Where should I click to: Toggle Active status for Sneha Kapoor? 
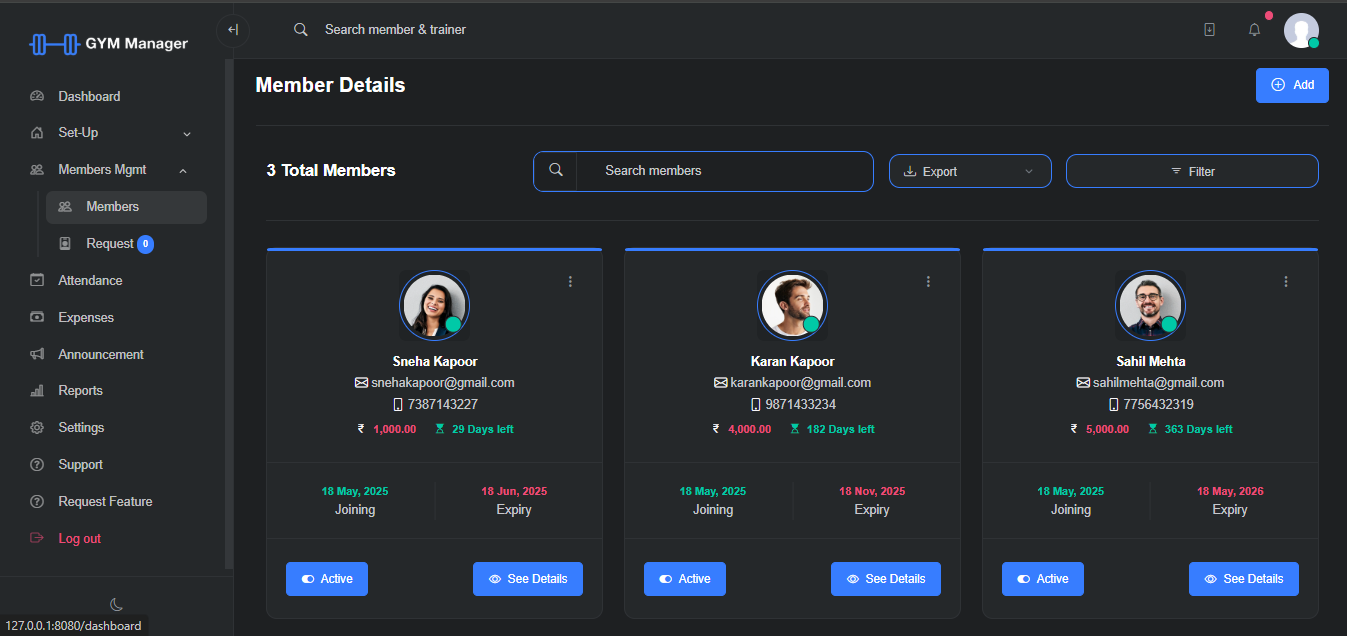(327, 579)
